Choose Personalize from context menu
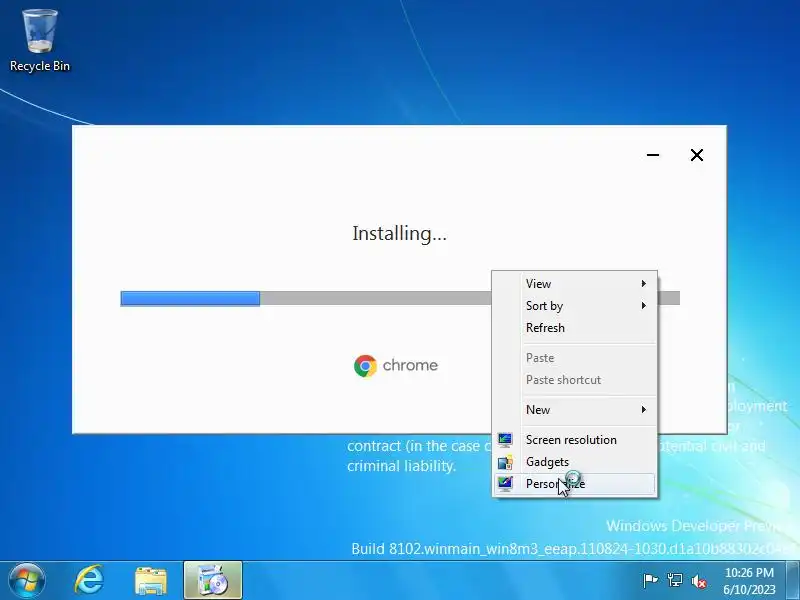Viewport: 800px width, 600px height. pos(574,484)
